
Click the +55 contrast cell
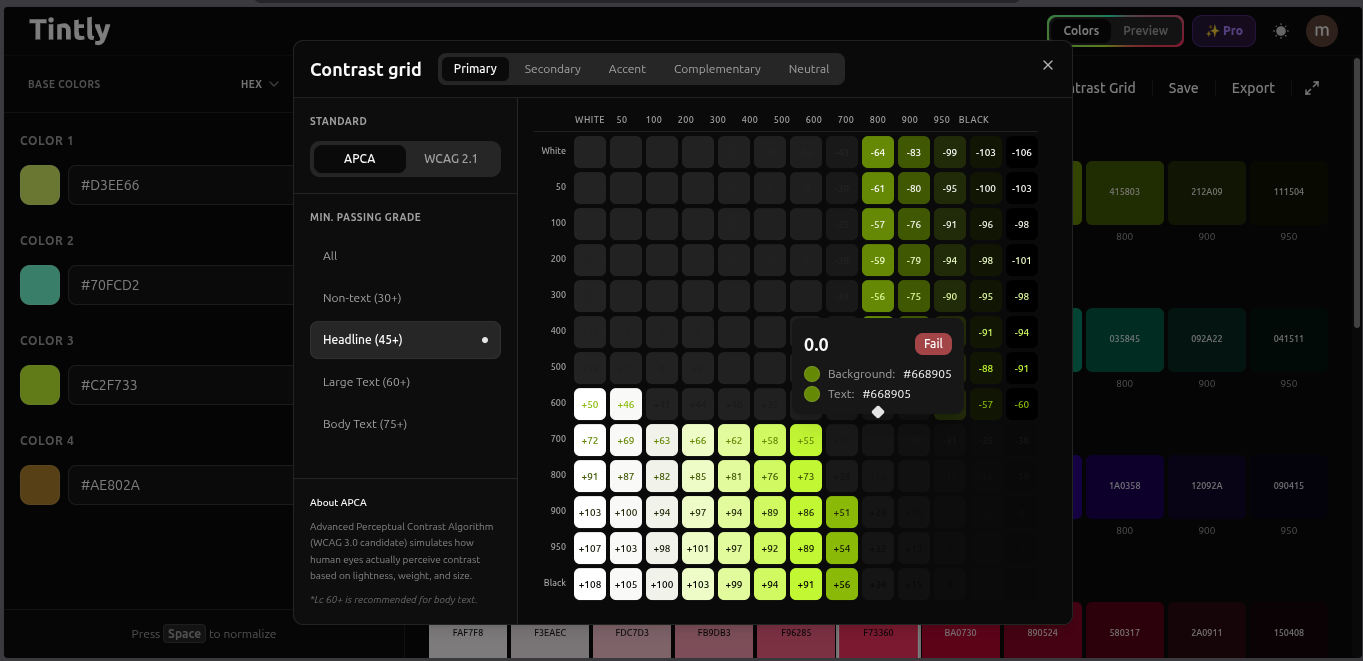click(x=806, y=440)
